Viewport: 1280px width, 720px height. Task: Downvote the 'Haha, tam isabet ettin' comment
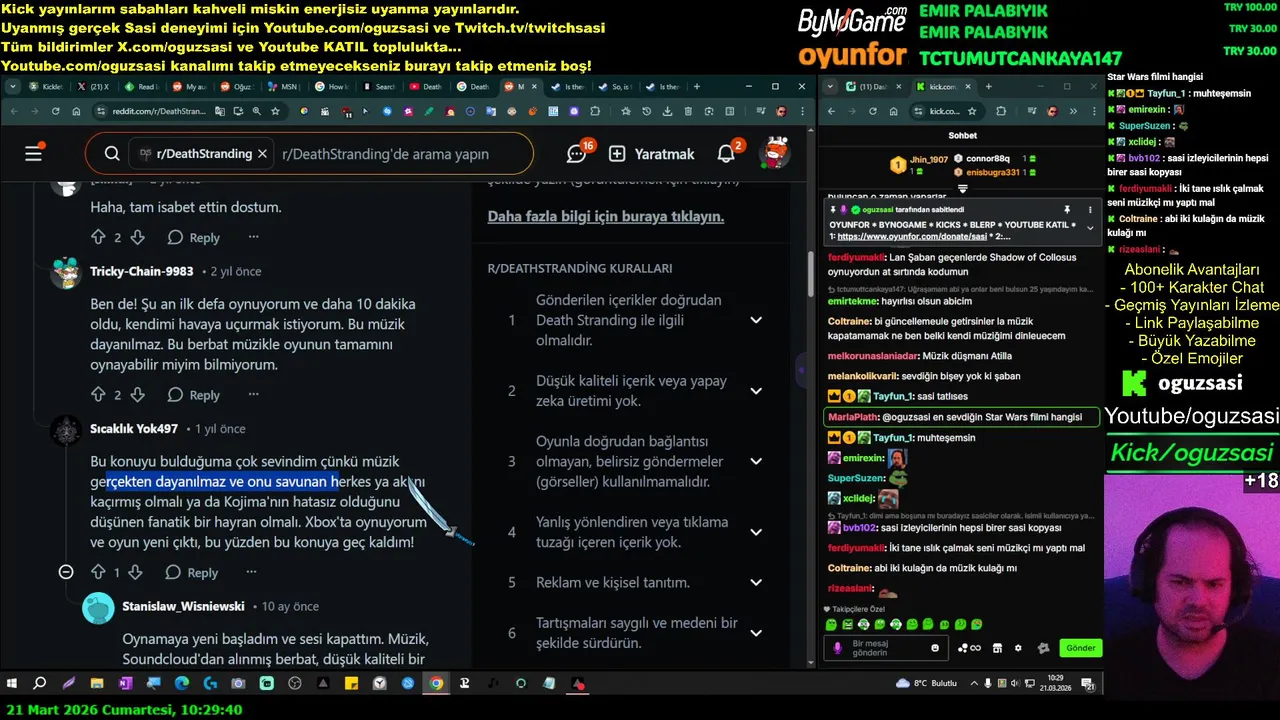pyautogui.click(x=138, y=237)
